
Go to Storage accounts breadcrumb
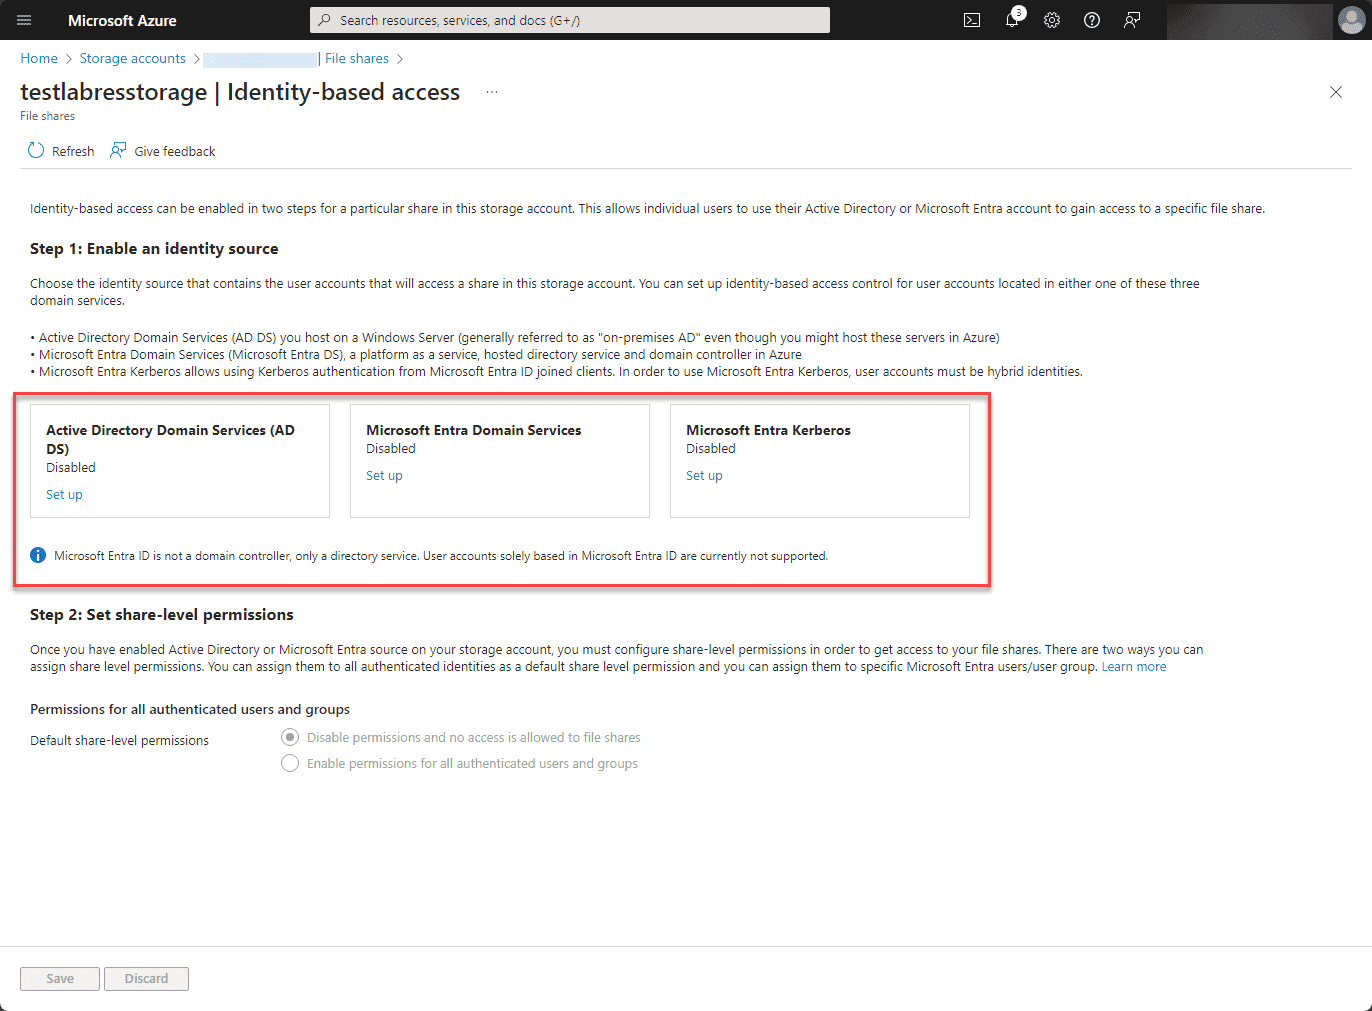[x=133, y=59]
